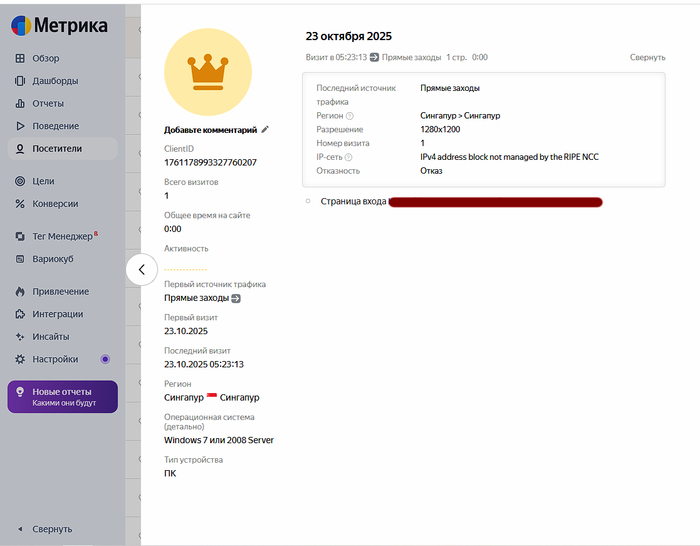Click the Цели target icon

[20, 181]
